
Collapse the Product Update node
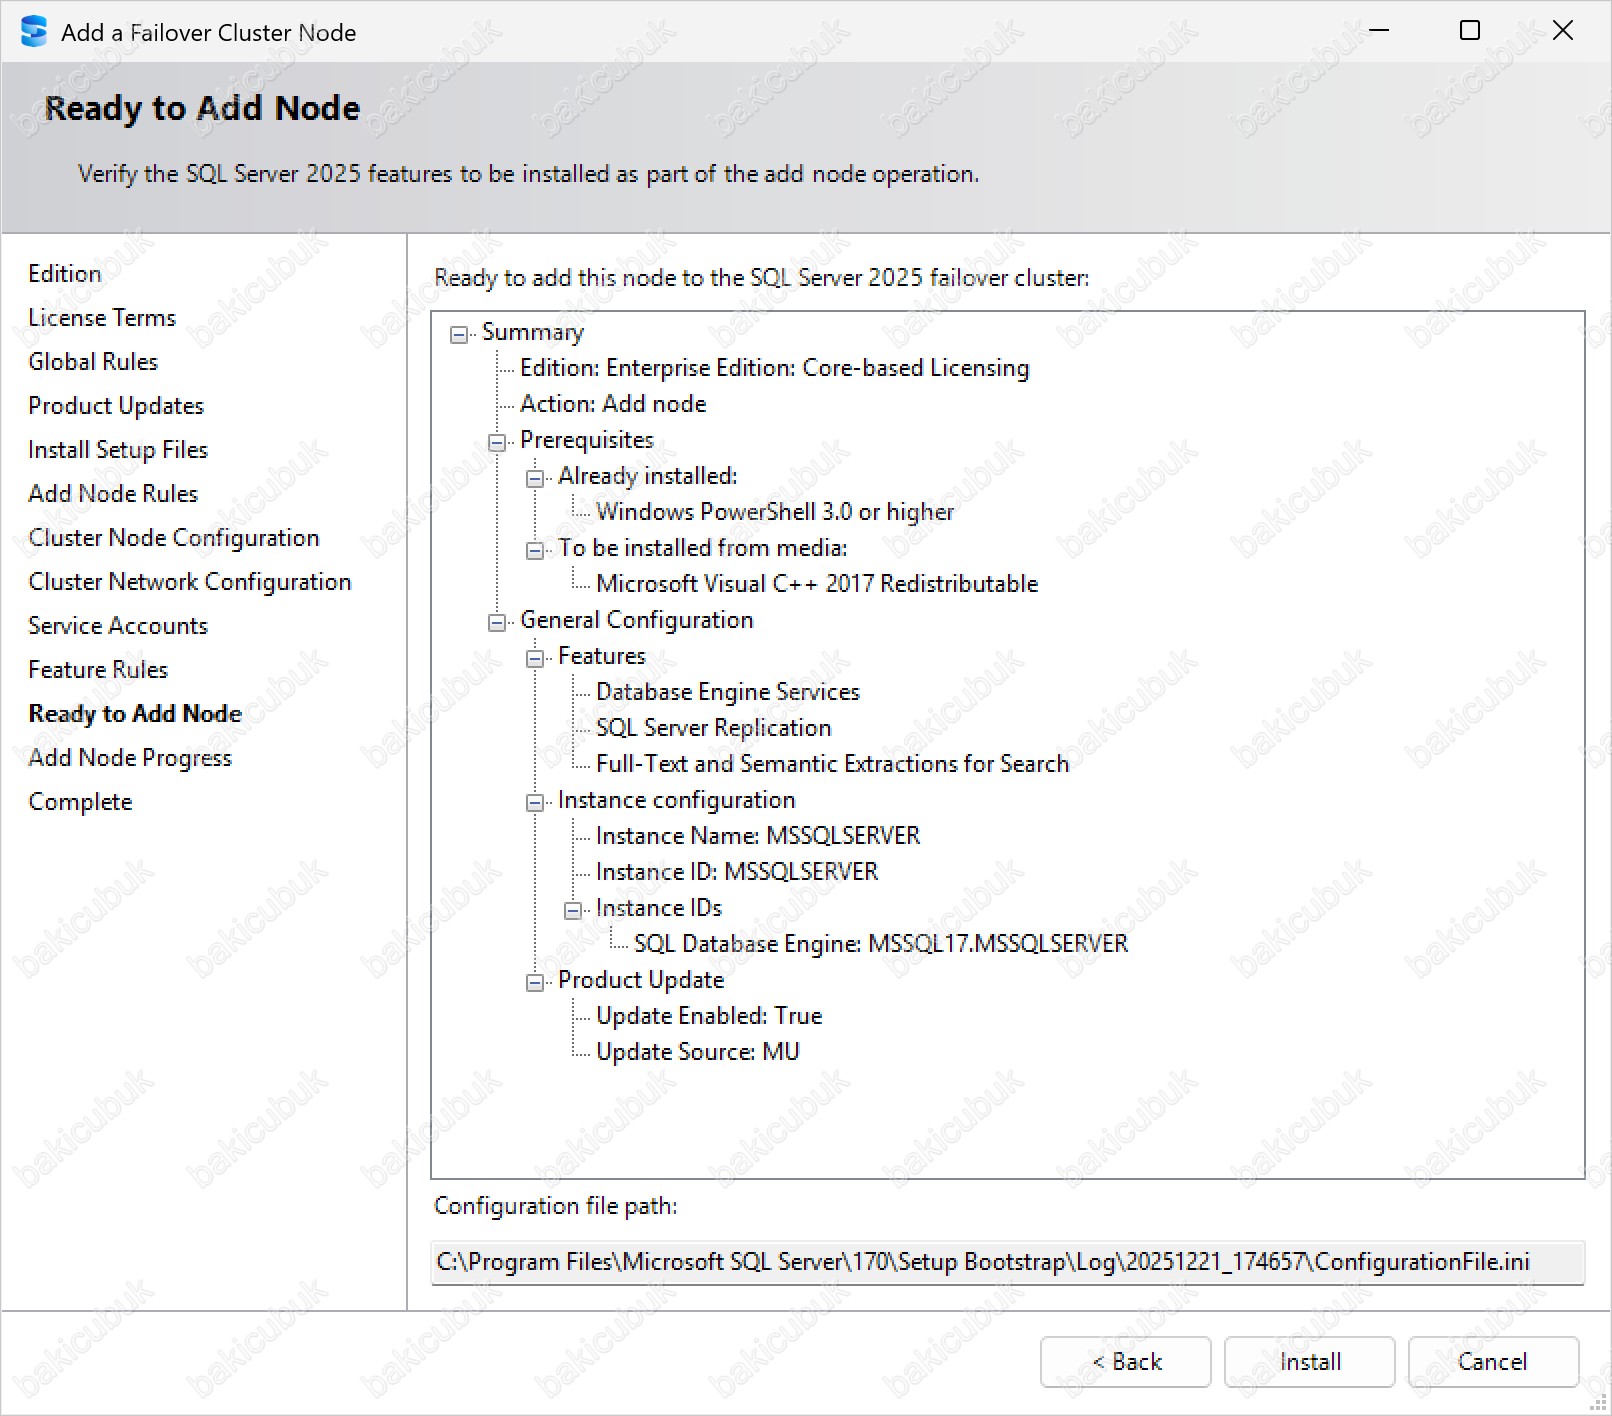pos(535,982)
